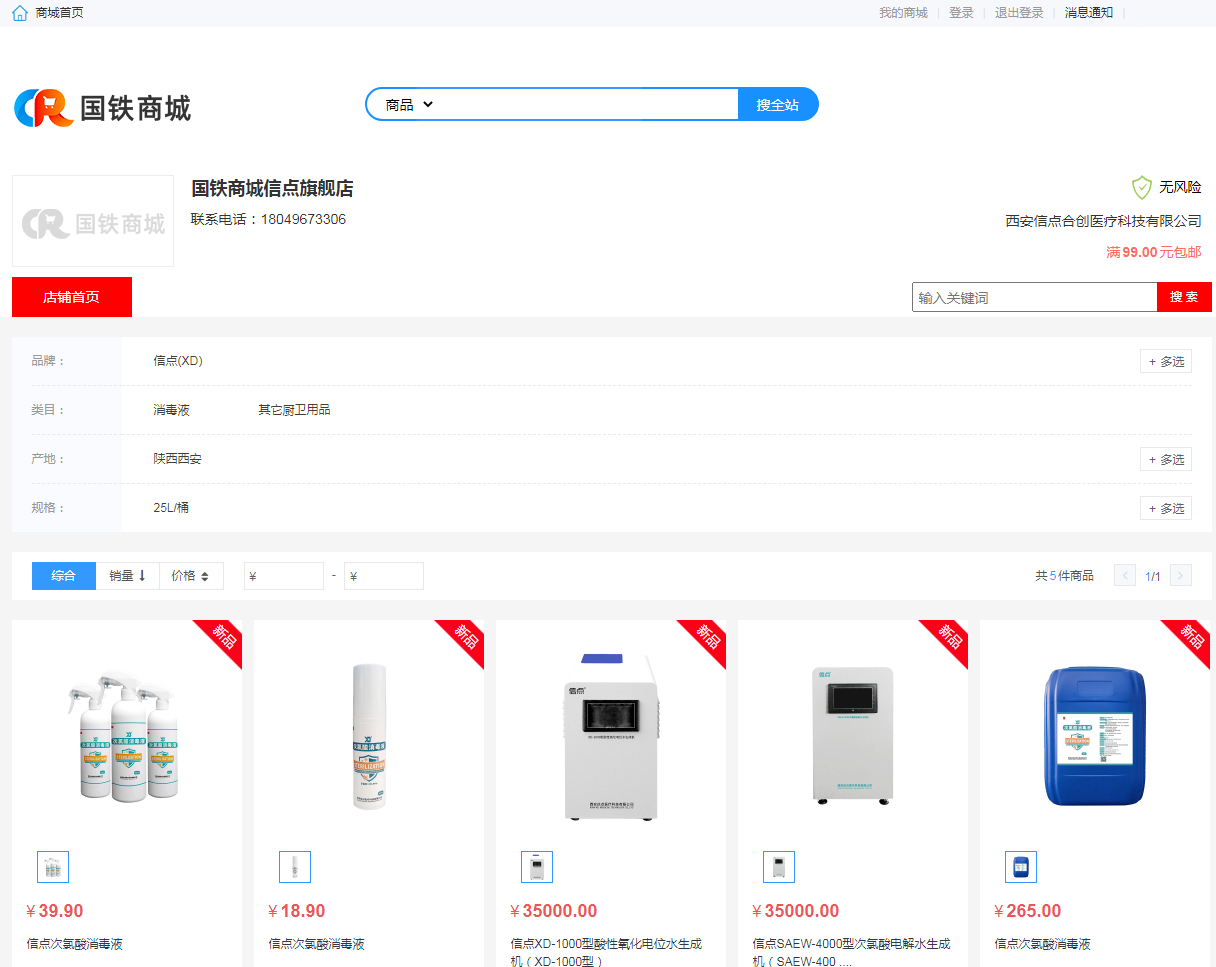The height and width of the screenshot is (967, 1216).
Task: Click the small product icon under the spray bottles
Action: (x=52, y=867)
